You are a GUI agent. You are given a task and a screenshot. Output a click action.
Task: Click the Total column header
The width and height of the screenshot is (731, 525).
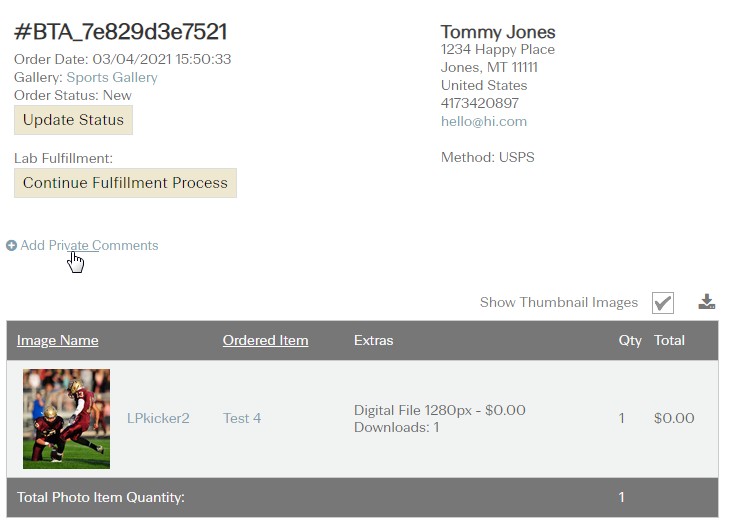669,340
